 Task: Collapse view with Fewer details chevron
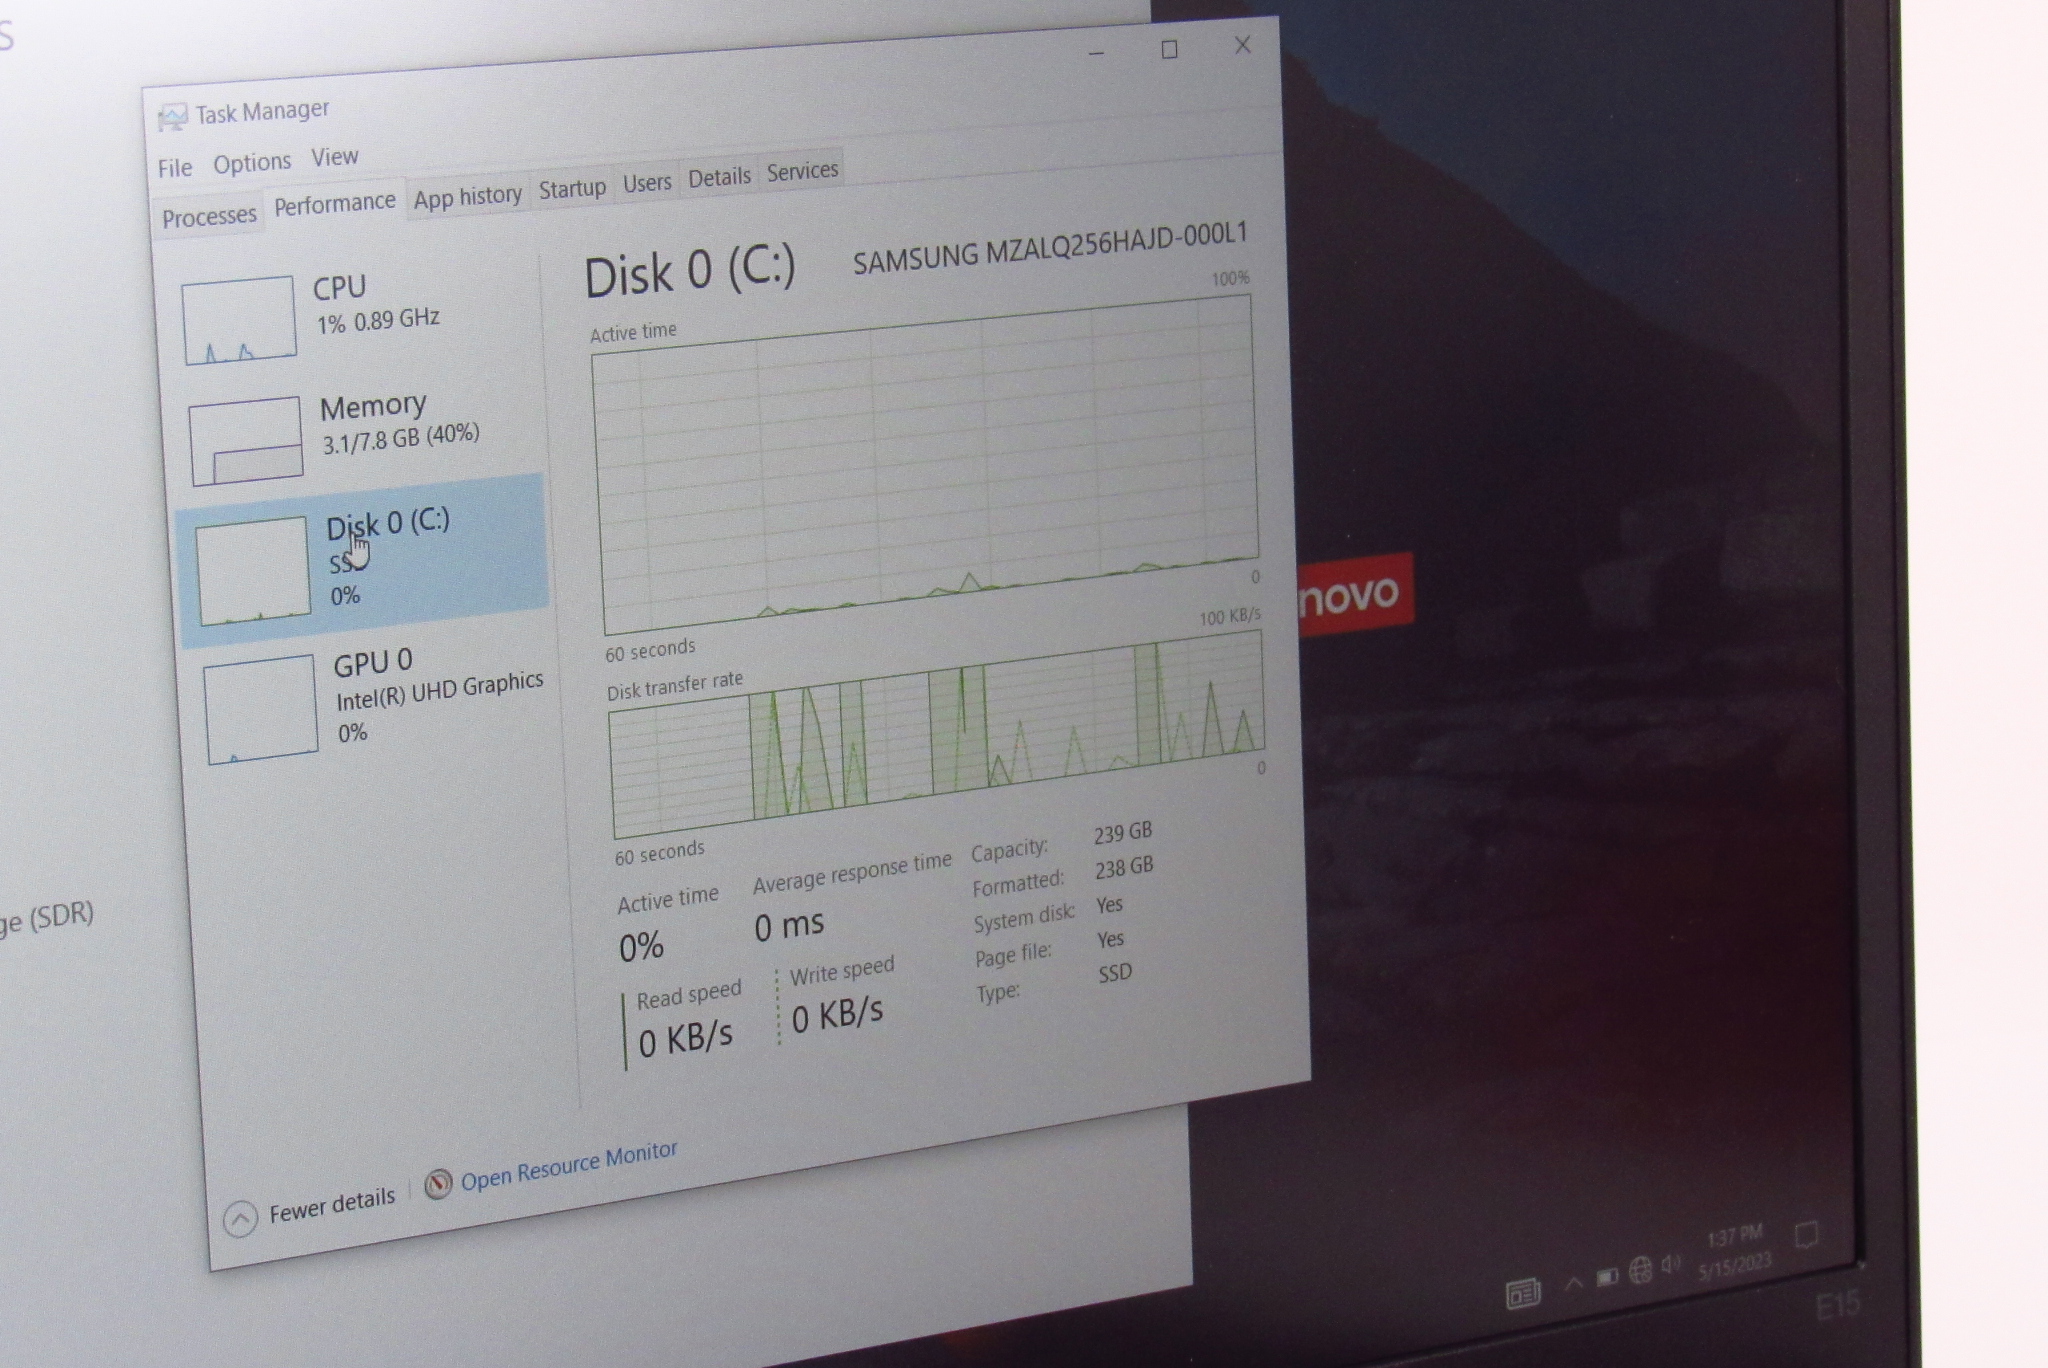(241, 1219)
